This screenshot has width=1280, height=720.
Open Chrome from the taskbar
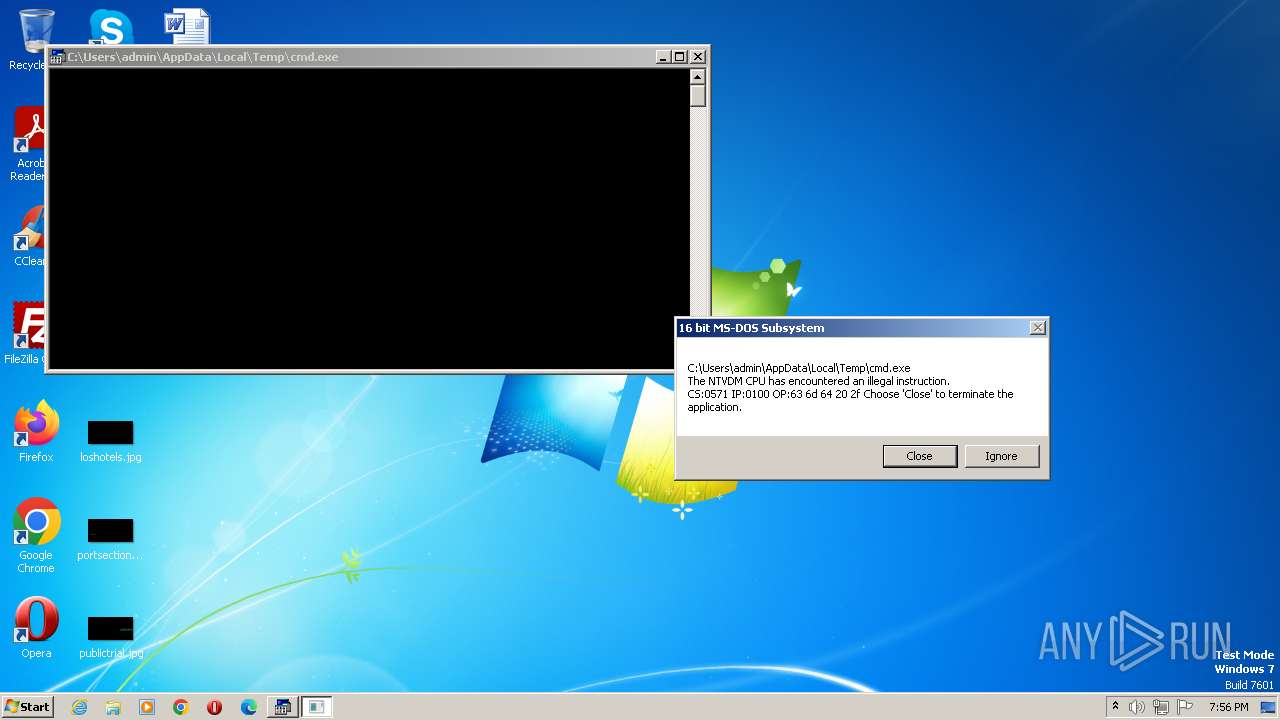click(x=181, y=707)
